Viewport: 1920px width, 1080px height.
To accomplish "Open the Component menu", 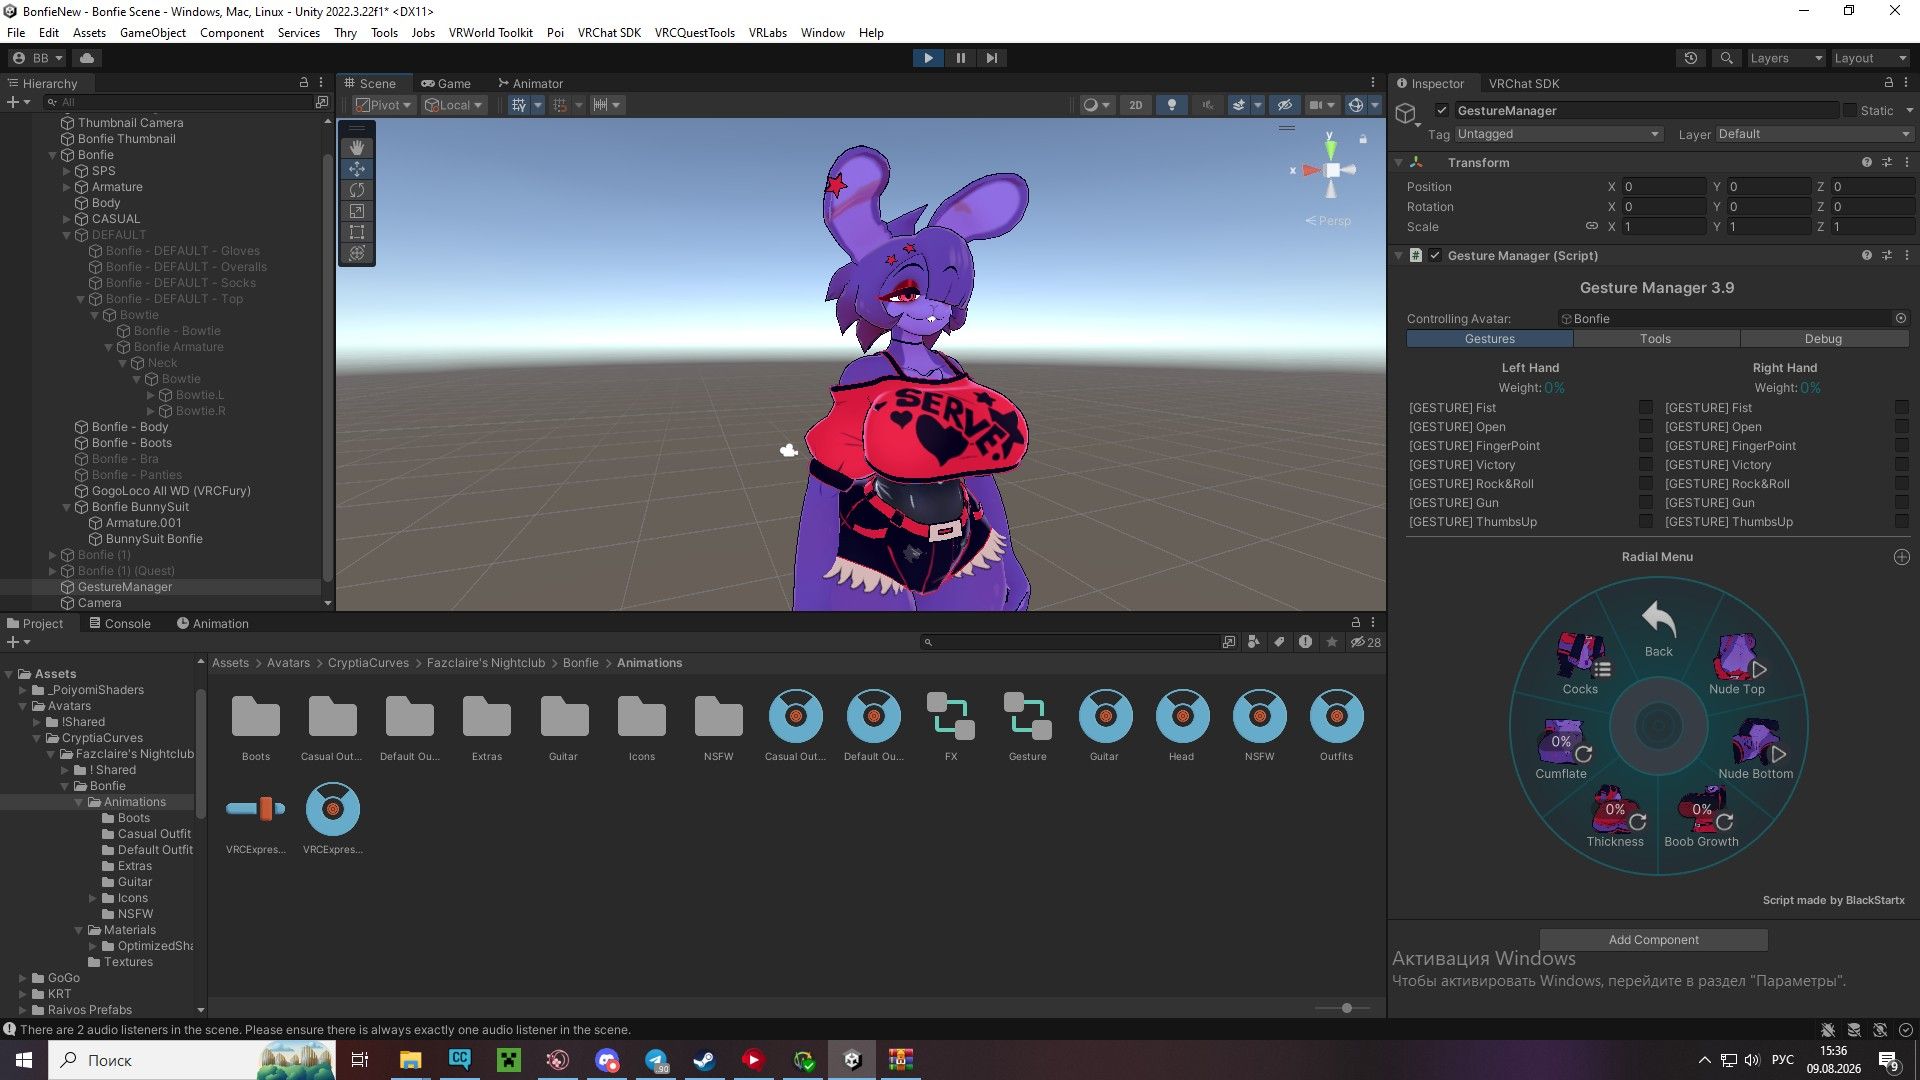I will [x=231, y=33].
